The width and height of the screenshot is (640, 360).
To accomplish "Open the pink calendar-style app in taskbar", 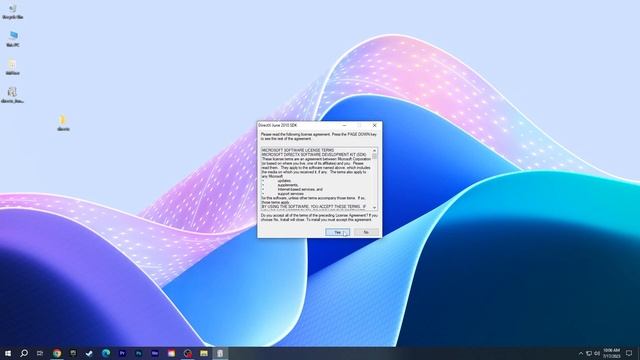I will click(171, 353).
